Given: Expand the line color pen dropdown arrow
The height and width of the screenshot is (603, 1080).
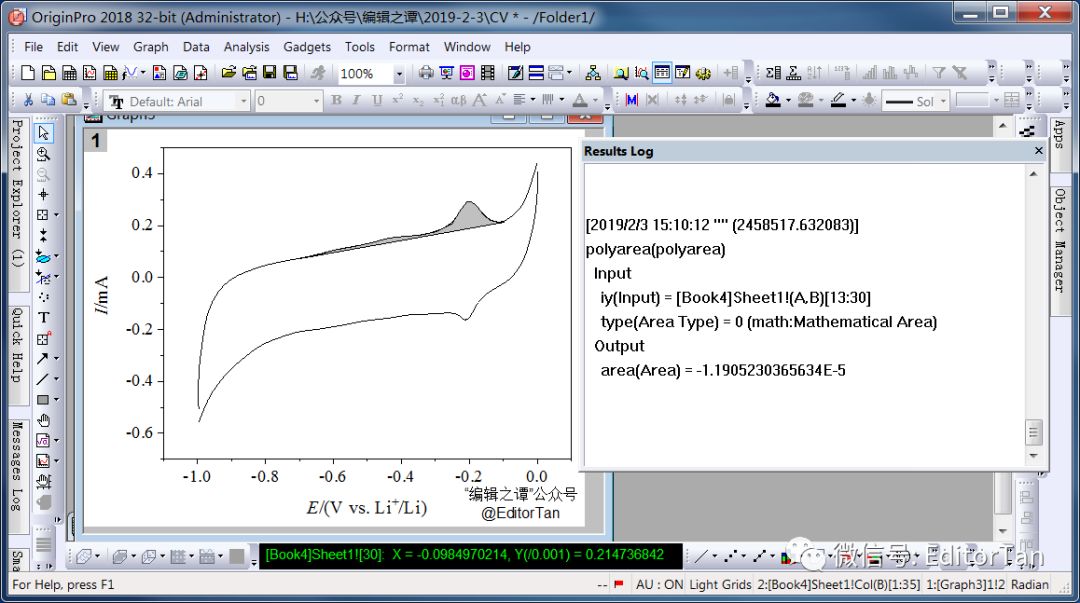Looking at the screenshot, I should pos(853,101).
